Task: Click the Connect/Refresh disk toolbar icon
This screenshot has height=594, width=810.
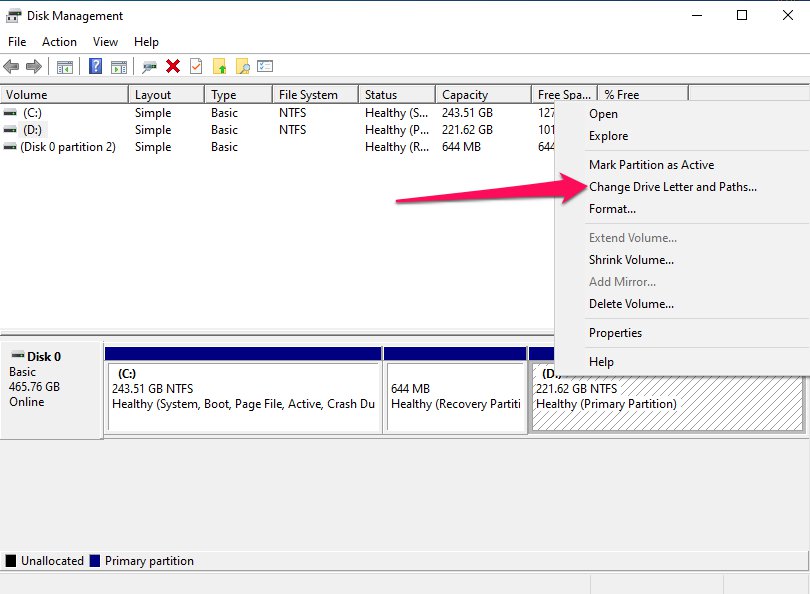Action: click(x=149, y=67)
